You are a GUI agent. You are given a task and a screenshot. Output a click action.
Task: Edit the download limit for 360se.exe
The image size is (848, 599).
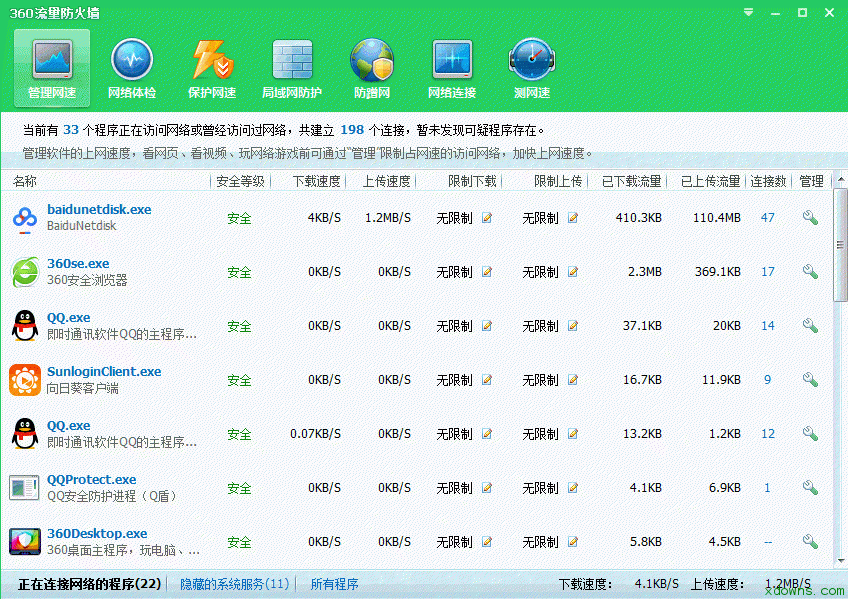(x=487, y=272)
